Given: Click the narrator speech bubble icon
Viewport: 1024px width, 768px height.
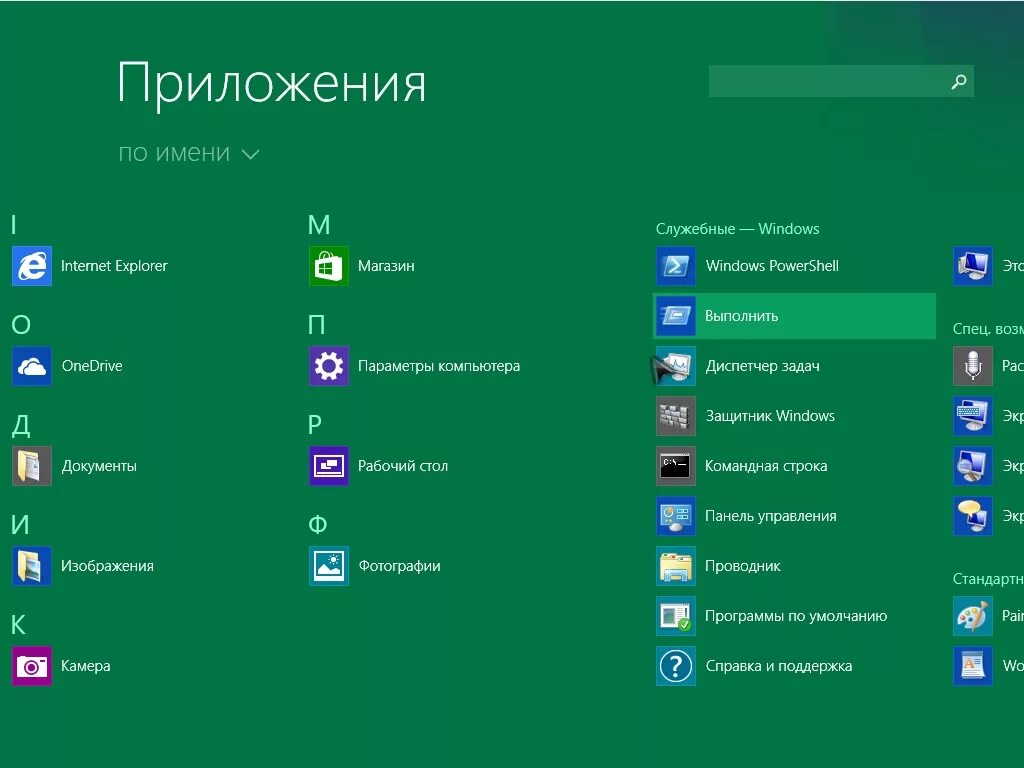Looking at the screenshot, I should [x=972, y=516].
